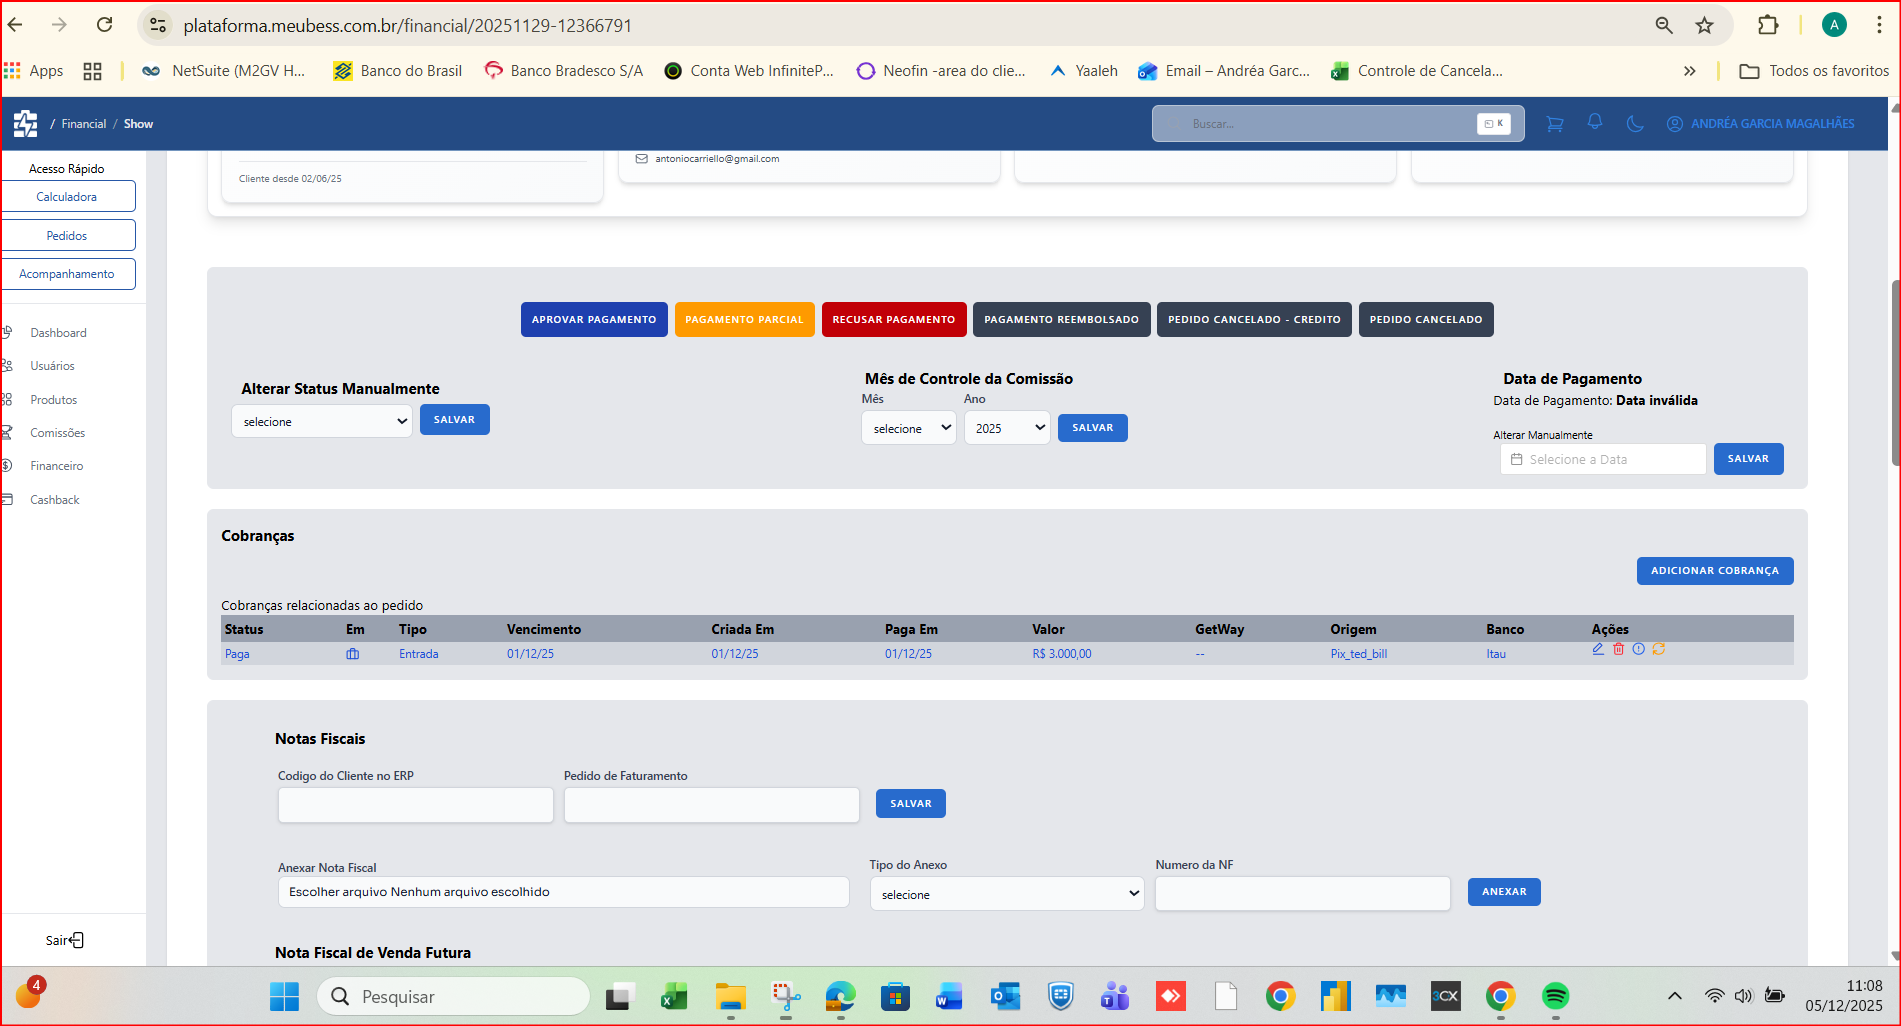Click the Numero da NF input field
The height and width of the screenshot is (1026, 1901).
coord(1302,893)
